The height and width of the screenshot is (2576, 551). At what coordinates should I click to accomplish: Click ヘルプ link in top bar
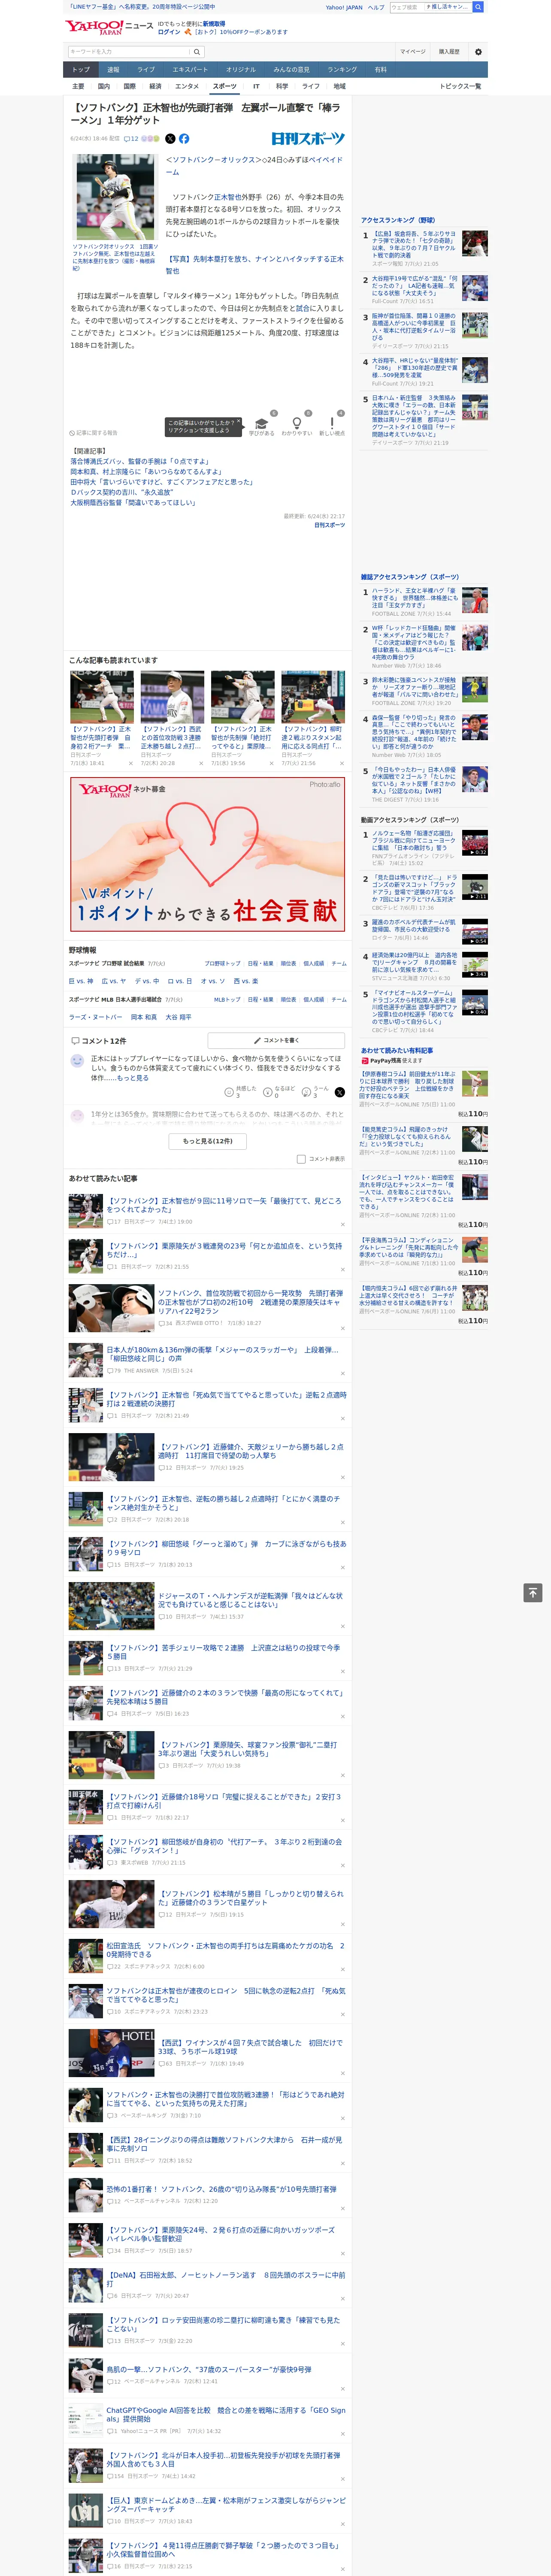coord(375,7)
